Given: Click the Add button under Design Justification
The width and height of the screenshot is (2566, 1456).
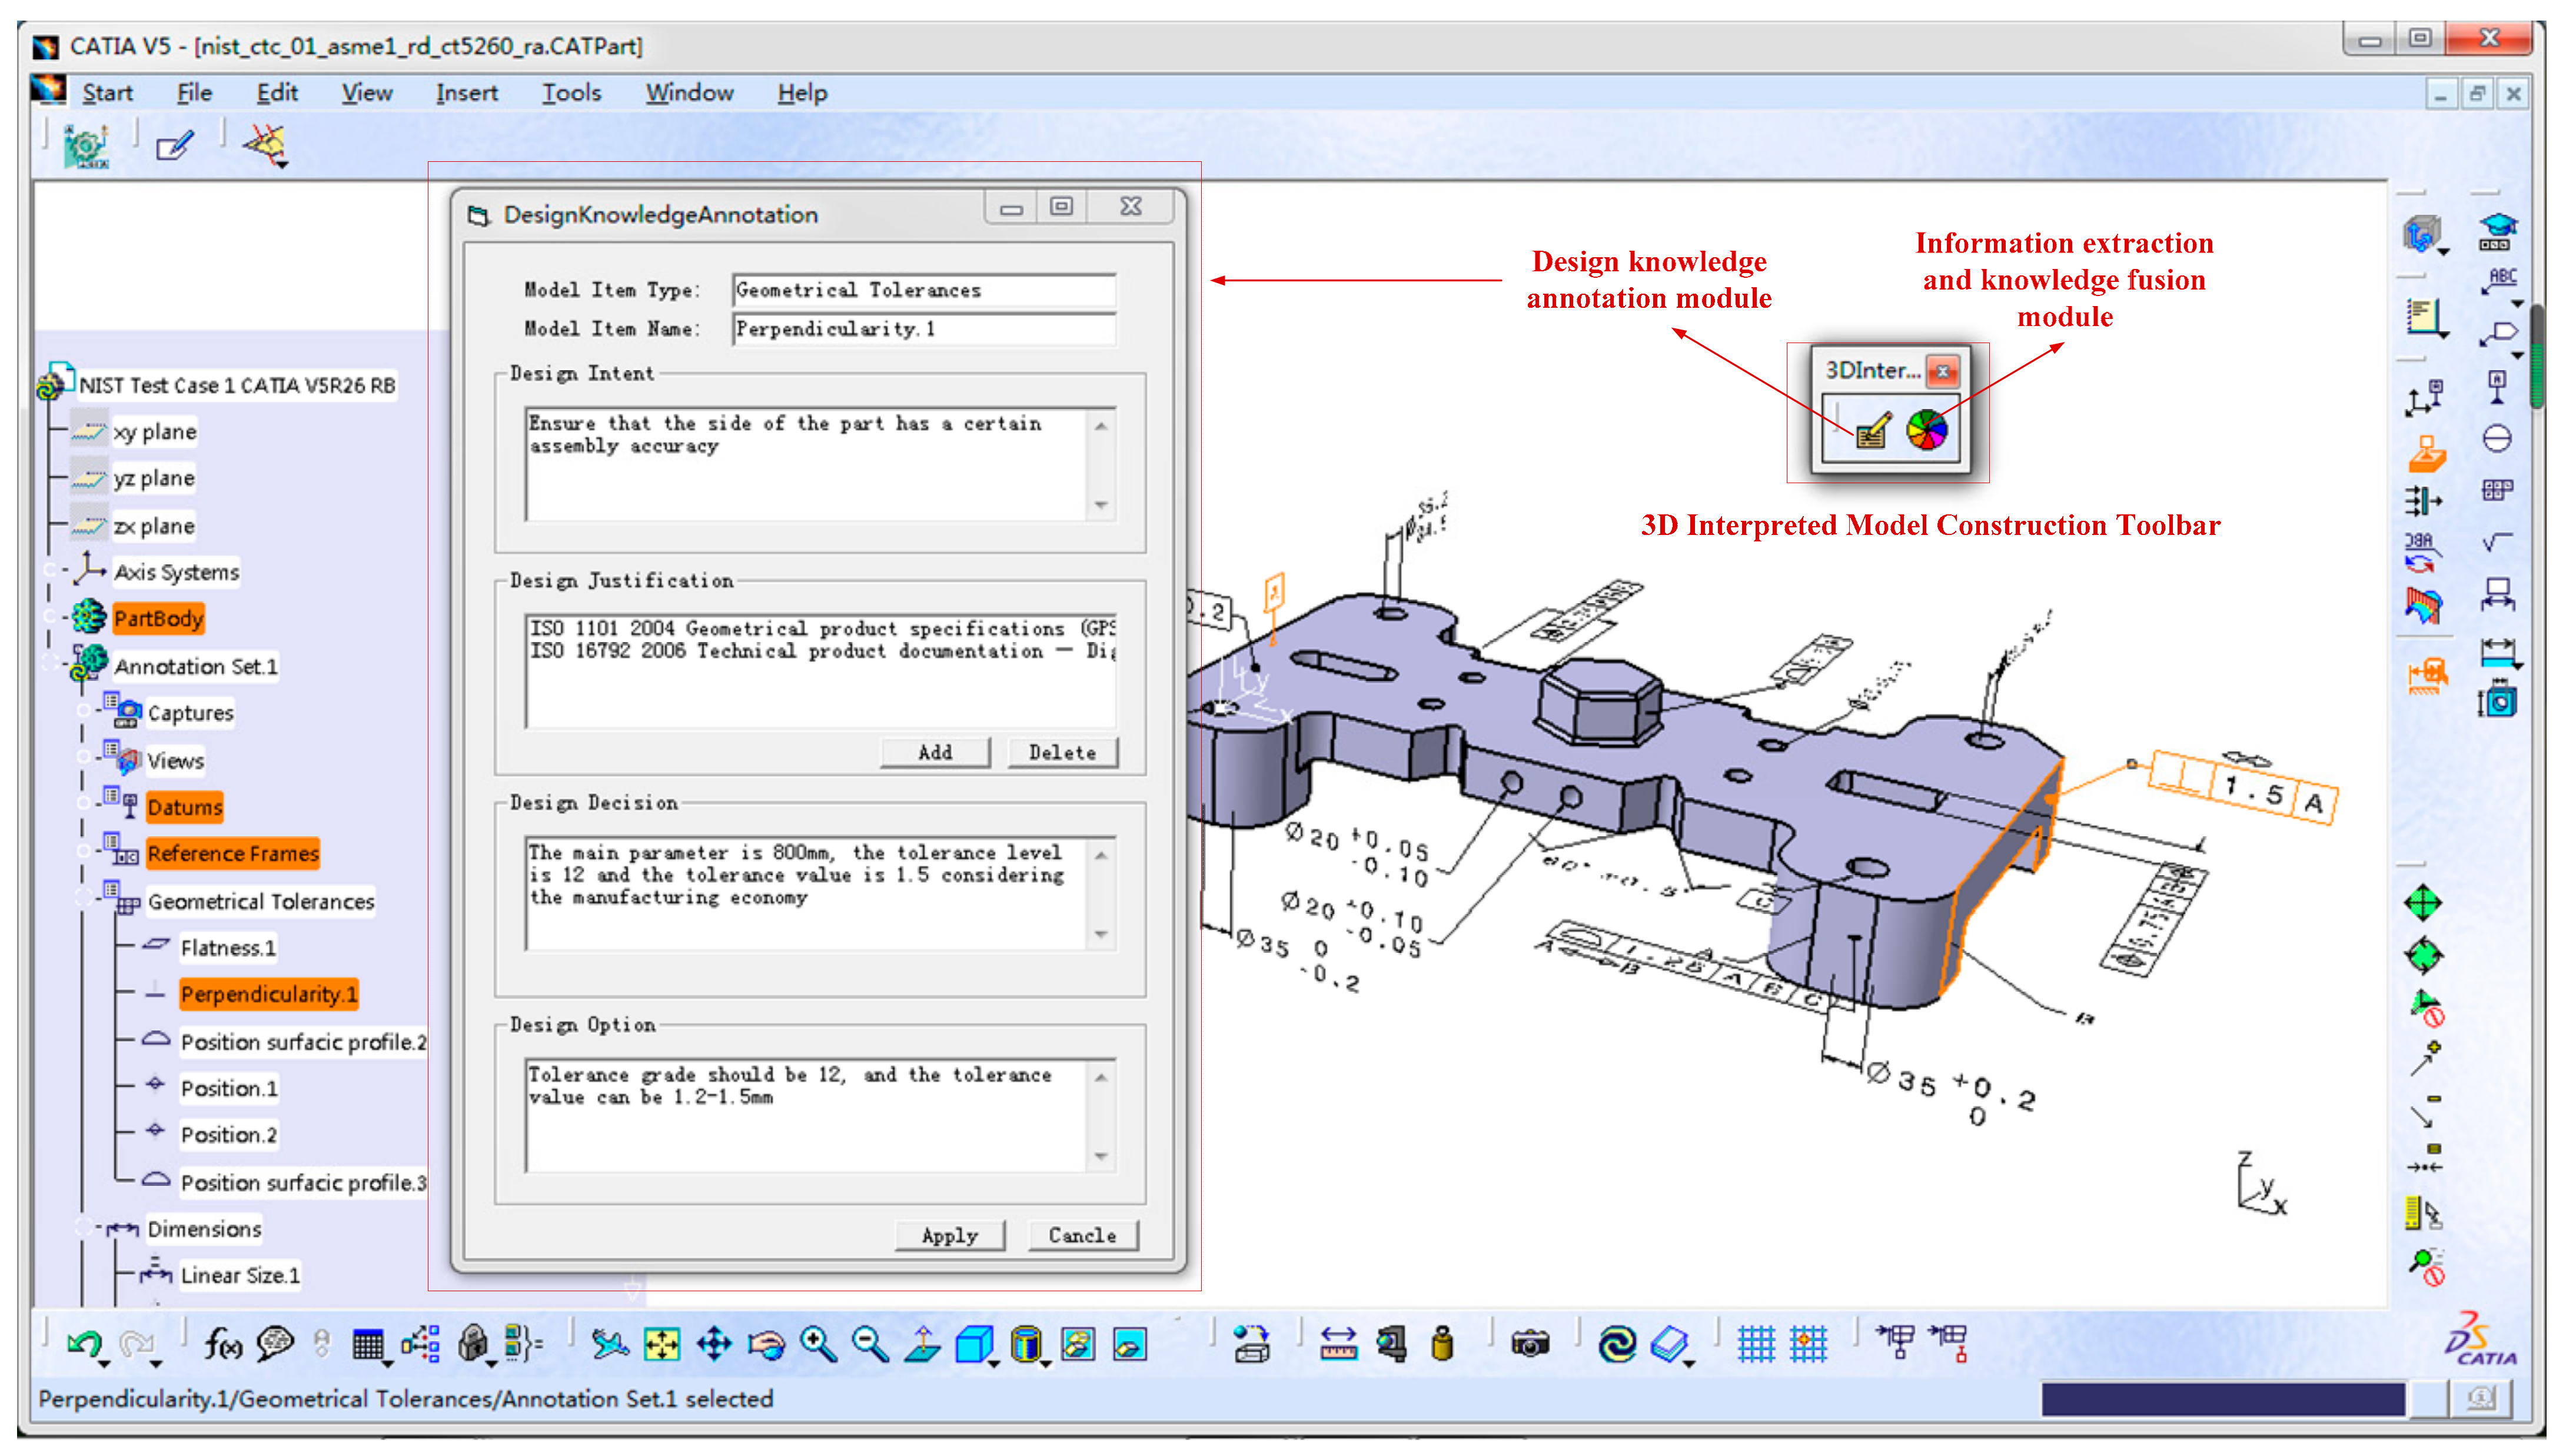Looking at the screenshot, I should [x=935, y=752].
